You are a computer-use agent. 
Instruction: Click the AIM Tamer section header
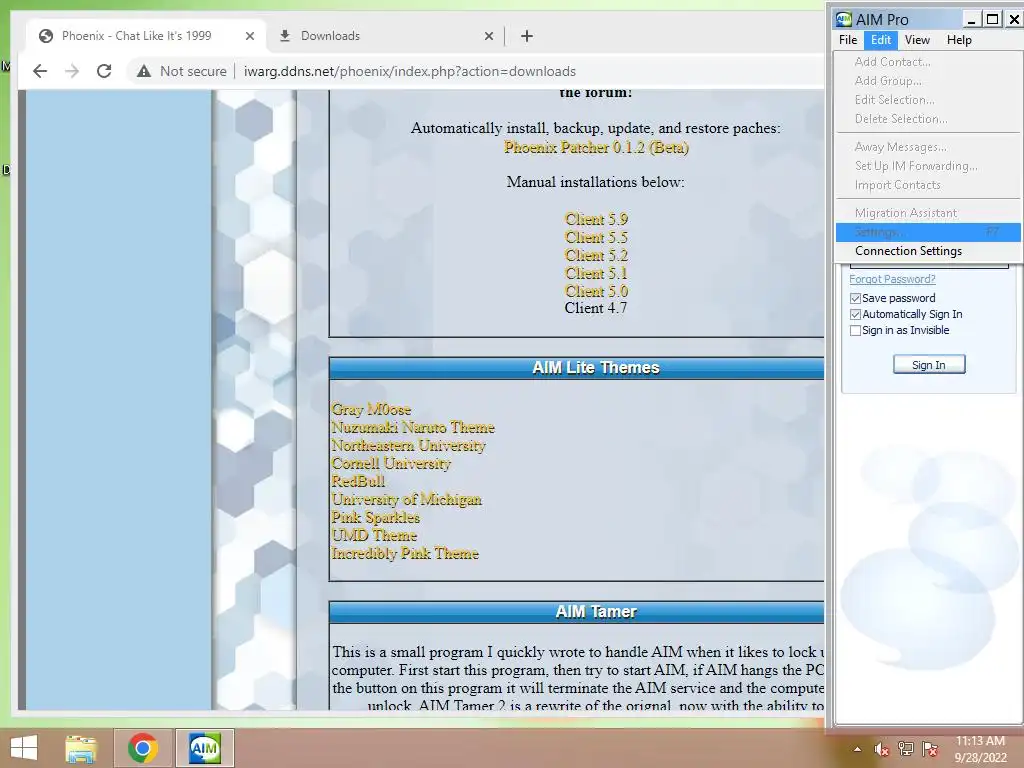(x=596, y=612)
